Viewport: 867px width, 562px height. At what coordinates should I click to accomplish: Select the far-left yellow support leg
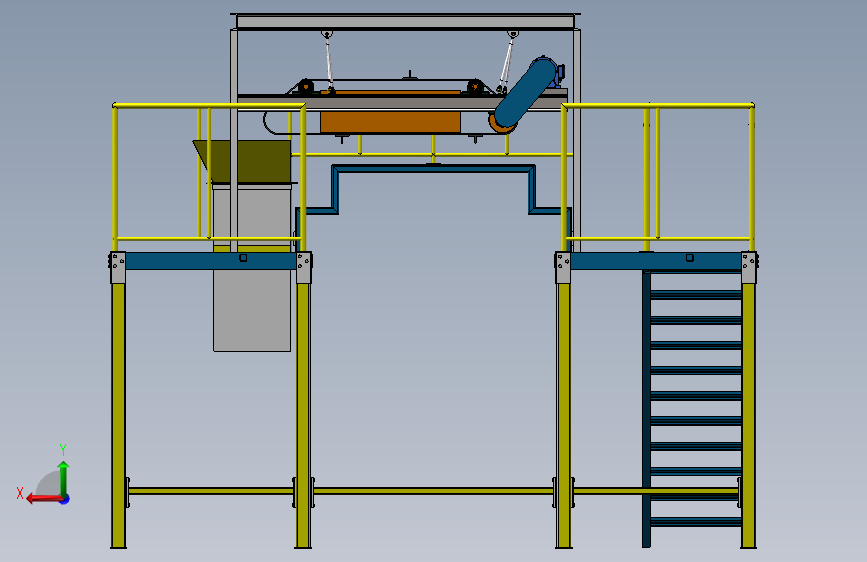pos(118,415)
